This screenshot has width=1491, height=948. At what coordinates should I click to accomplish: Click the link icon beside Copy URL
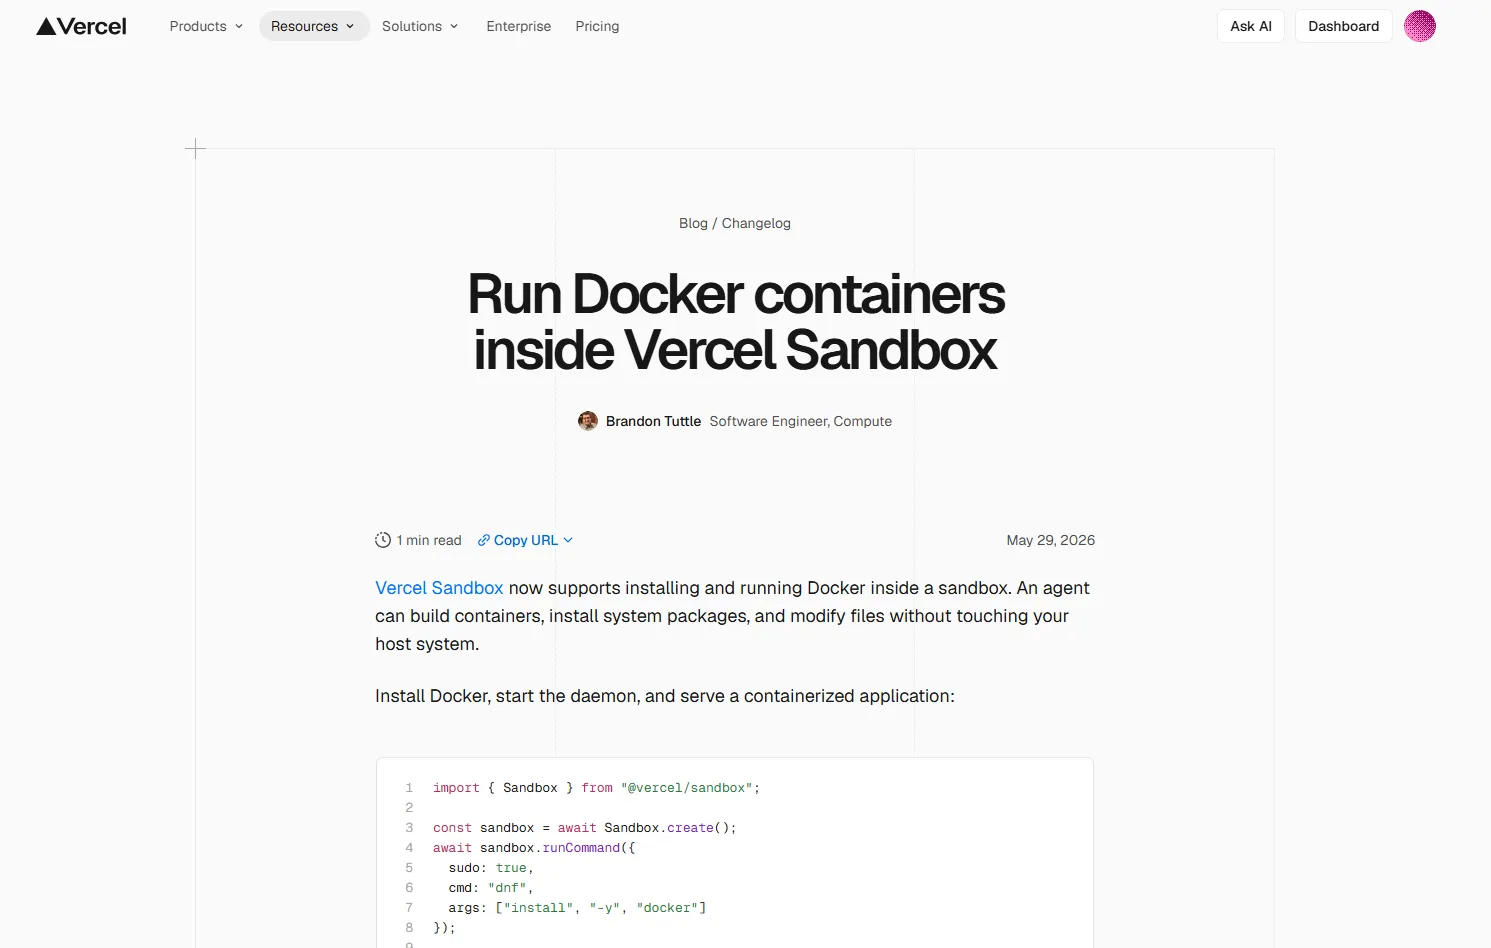click(484, 540)
